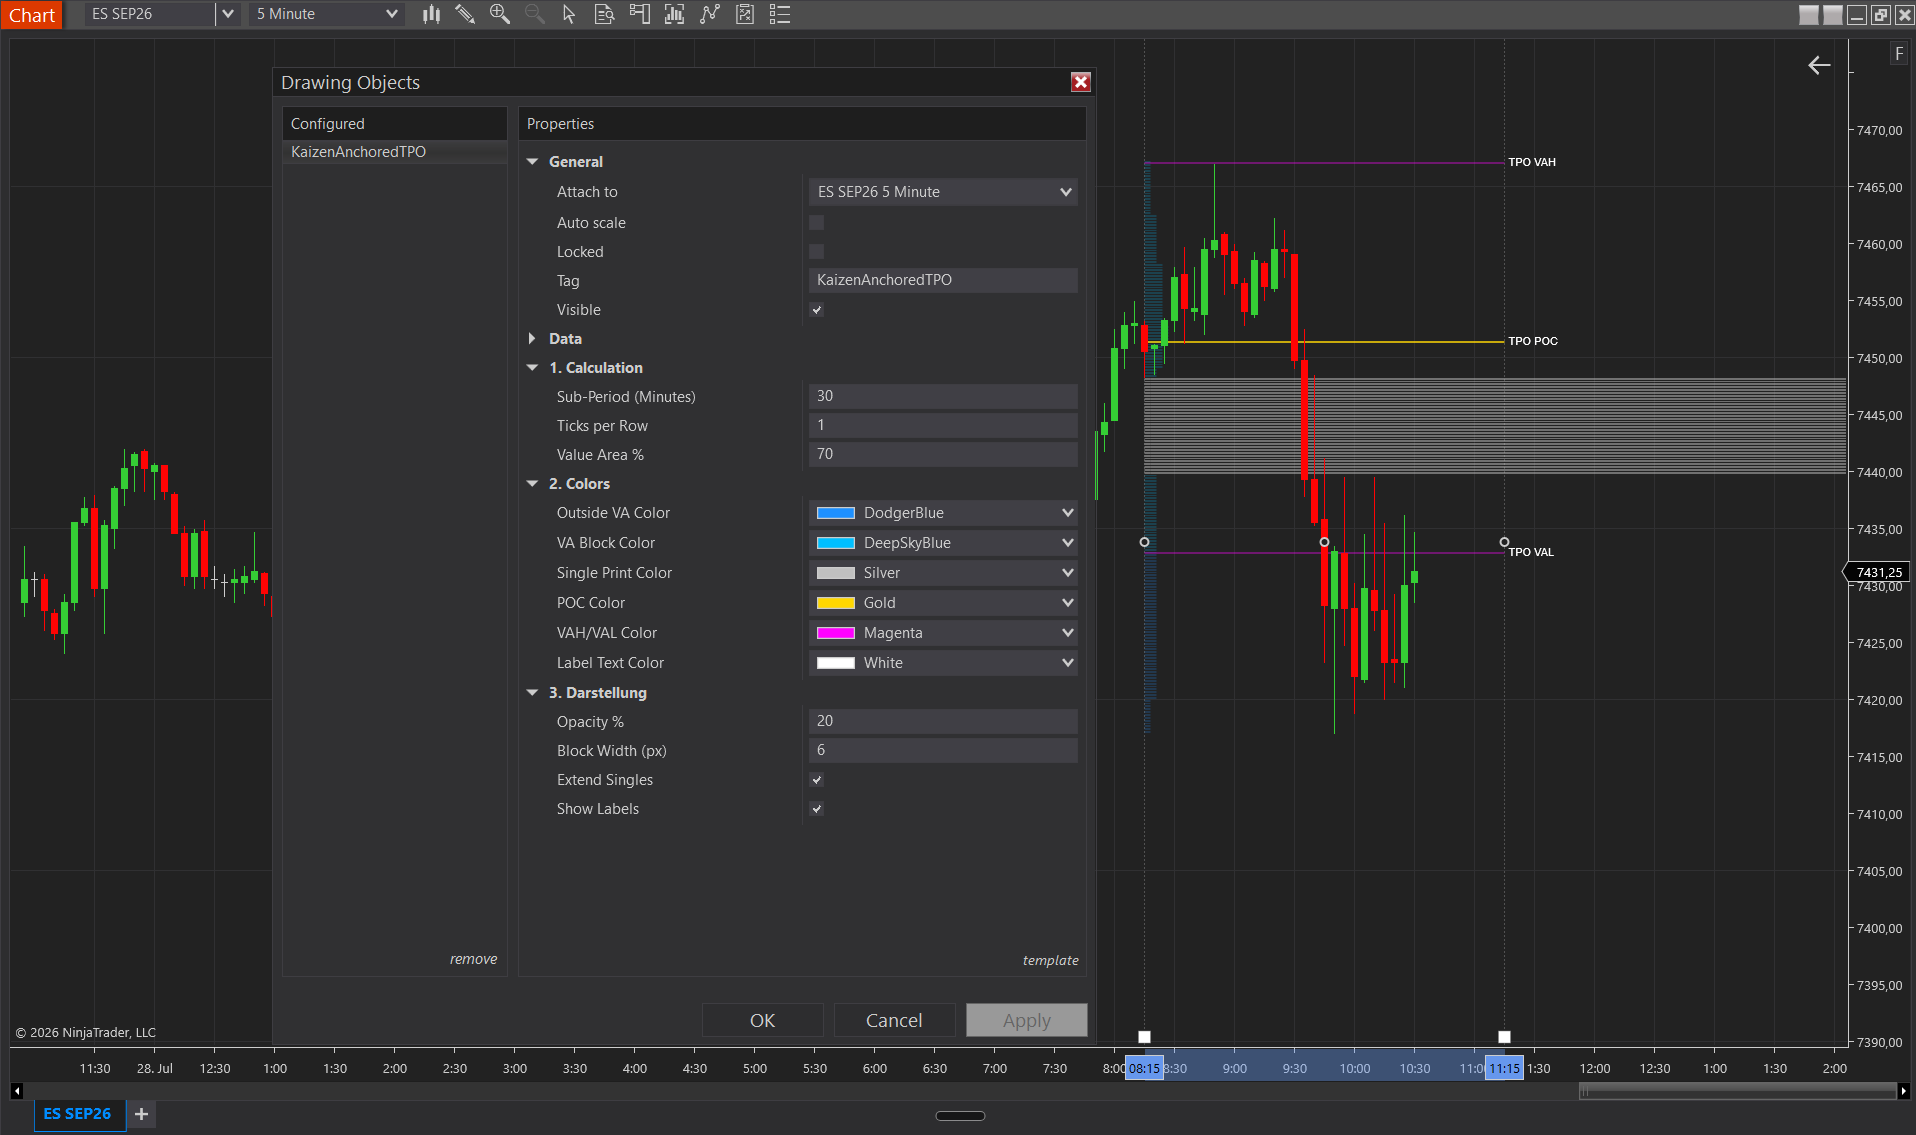
Task: Click the Ticks per Row field
Action: [x=943, y=425]
